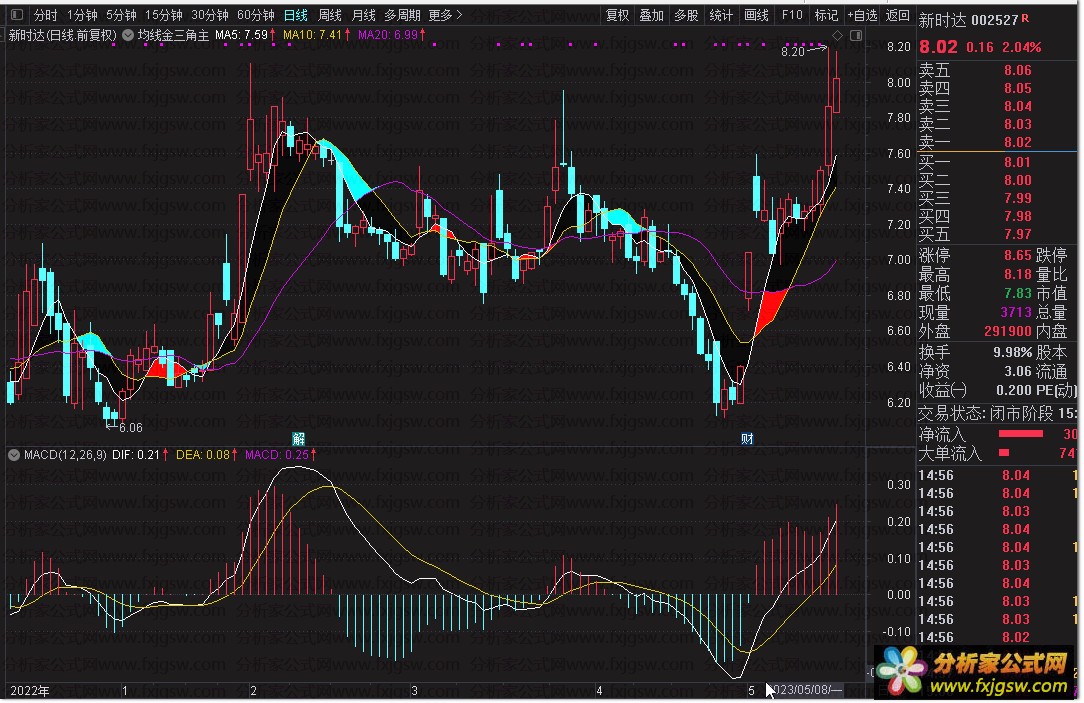Viewport: 1084px width, 703px height.
Task: Click the 交易状态 闭市阶段 row
Action: (x=998, y=413)
